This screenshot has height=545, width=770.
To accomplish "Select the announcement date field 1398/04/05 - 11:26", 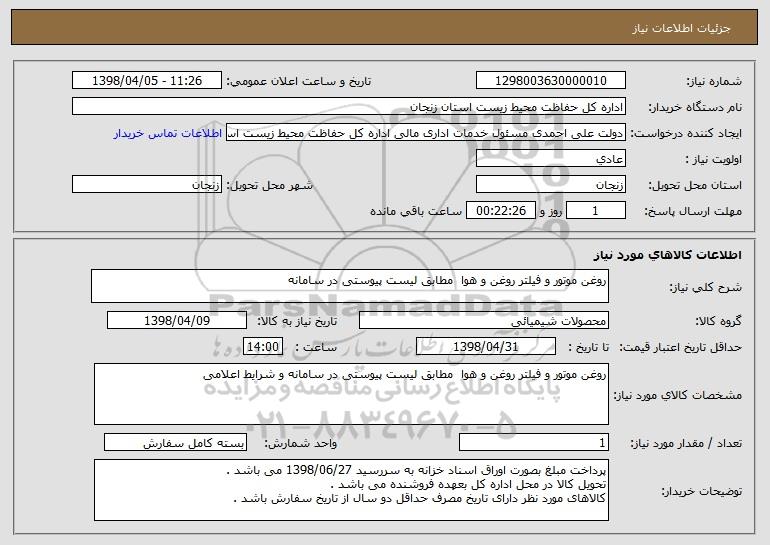I will coord(147,81).
